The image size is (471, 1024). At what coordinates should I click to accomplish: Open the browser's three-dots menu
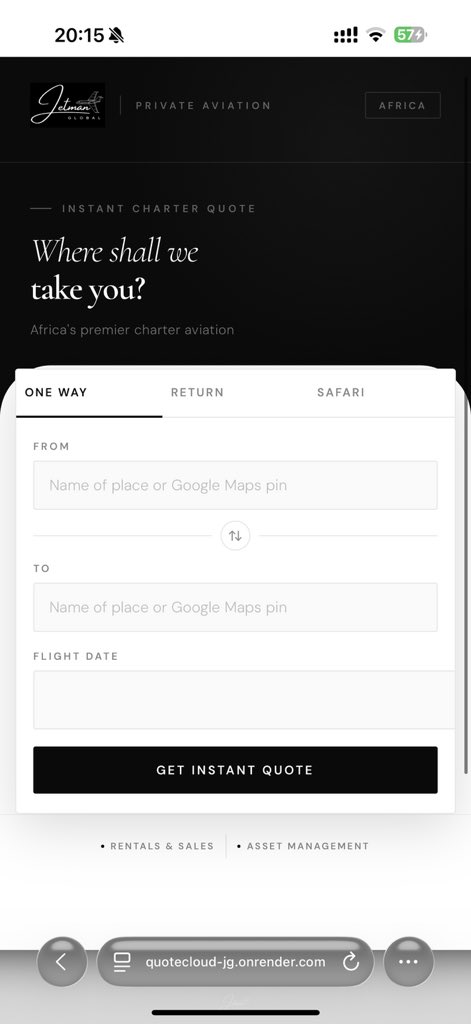tap(408, 961)
